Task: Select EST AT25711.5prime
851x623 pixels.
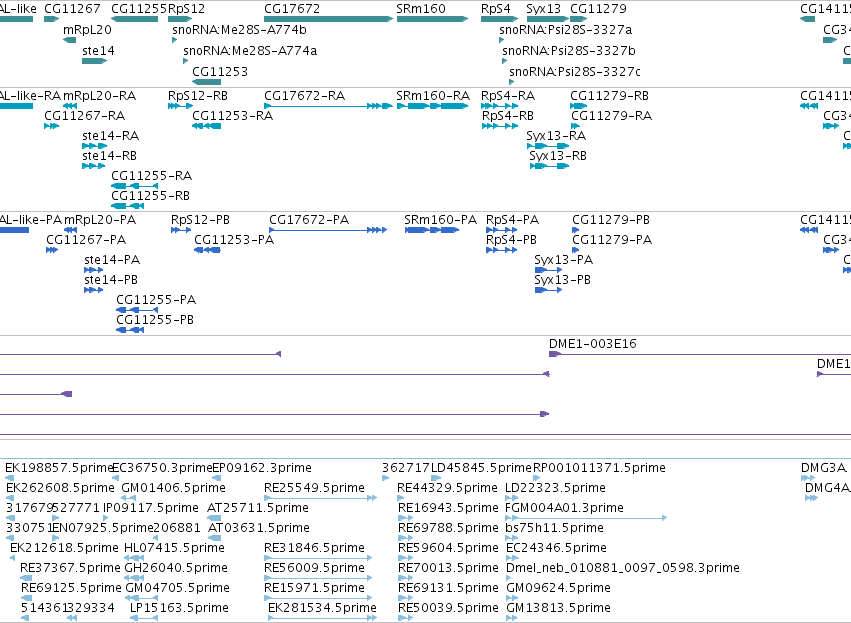Action: click(258, 508)
